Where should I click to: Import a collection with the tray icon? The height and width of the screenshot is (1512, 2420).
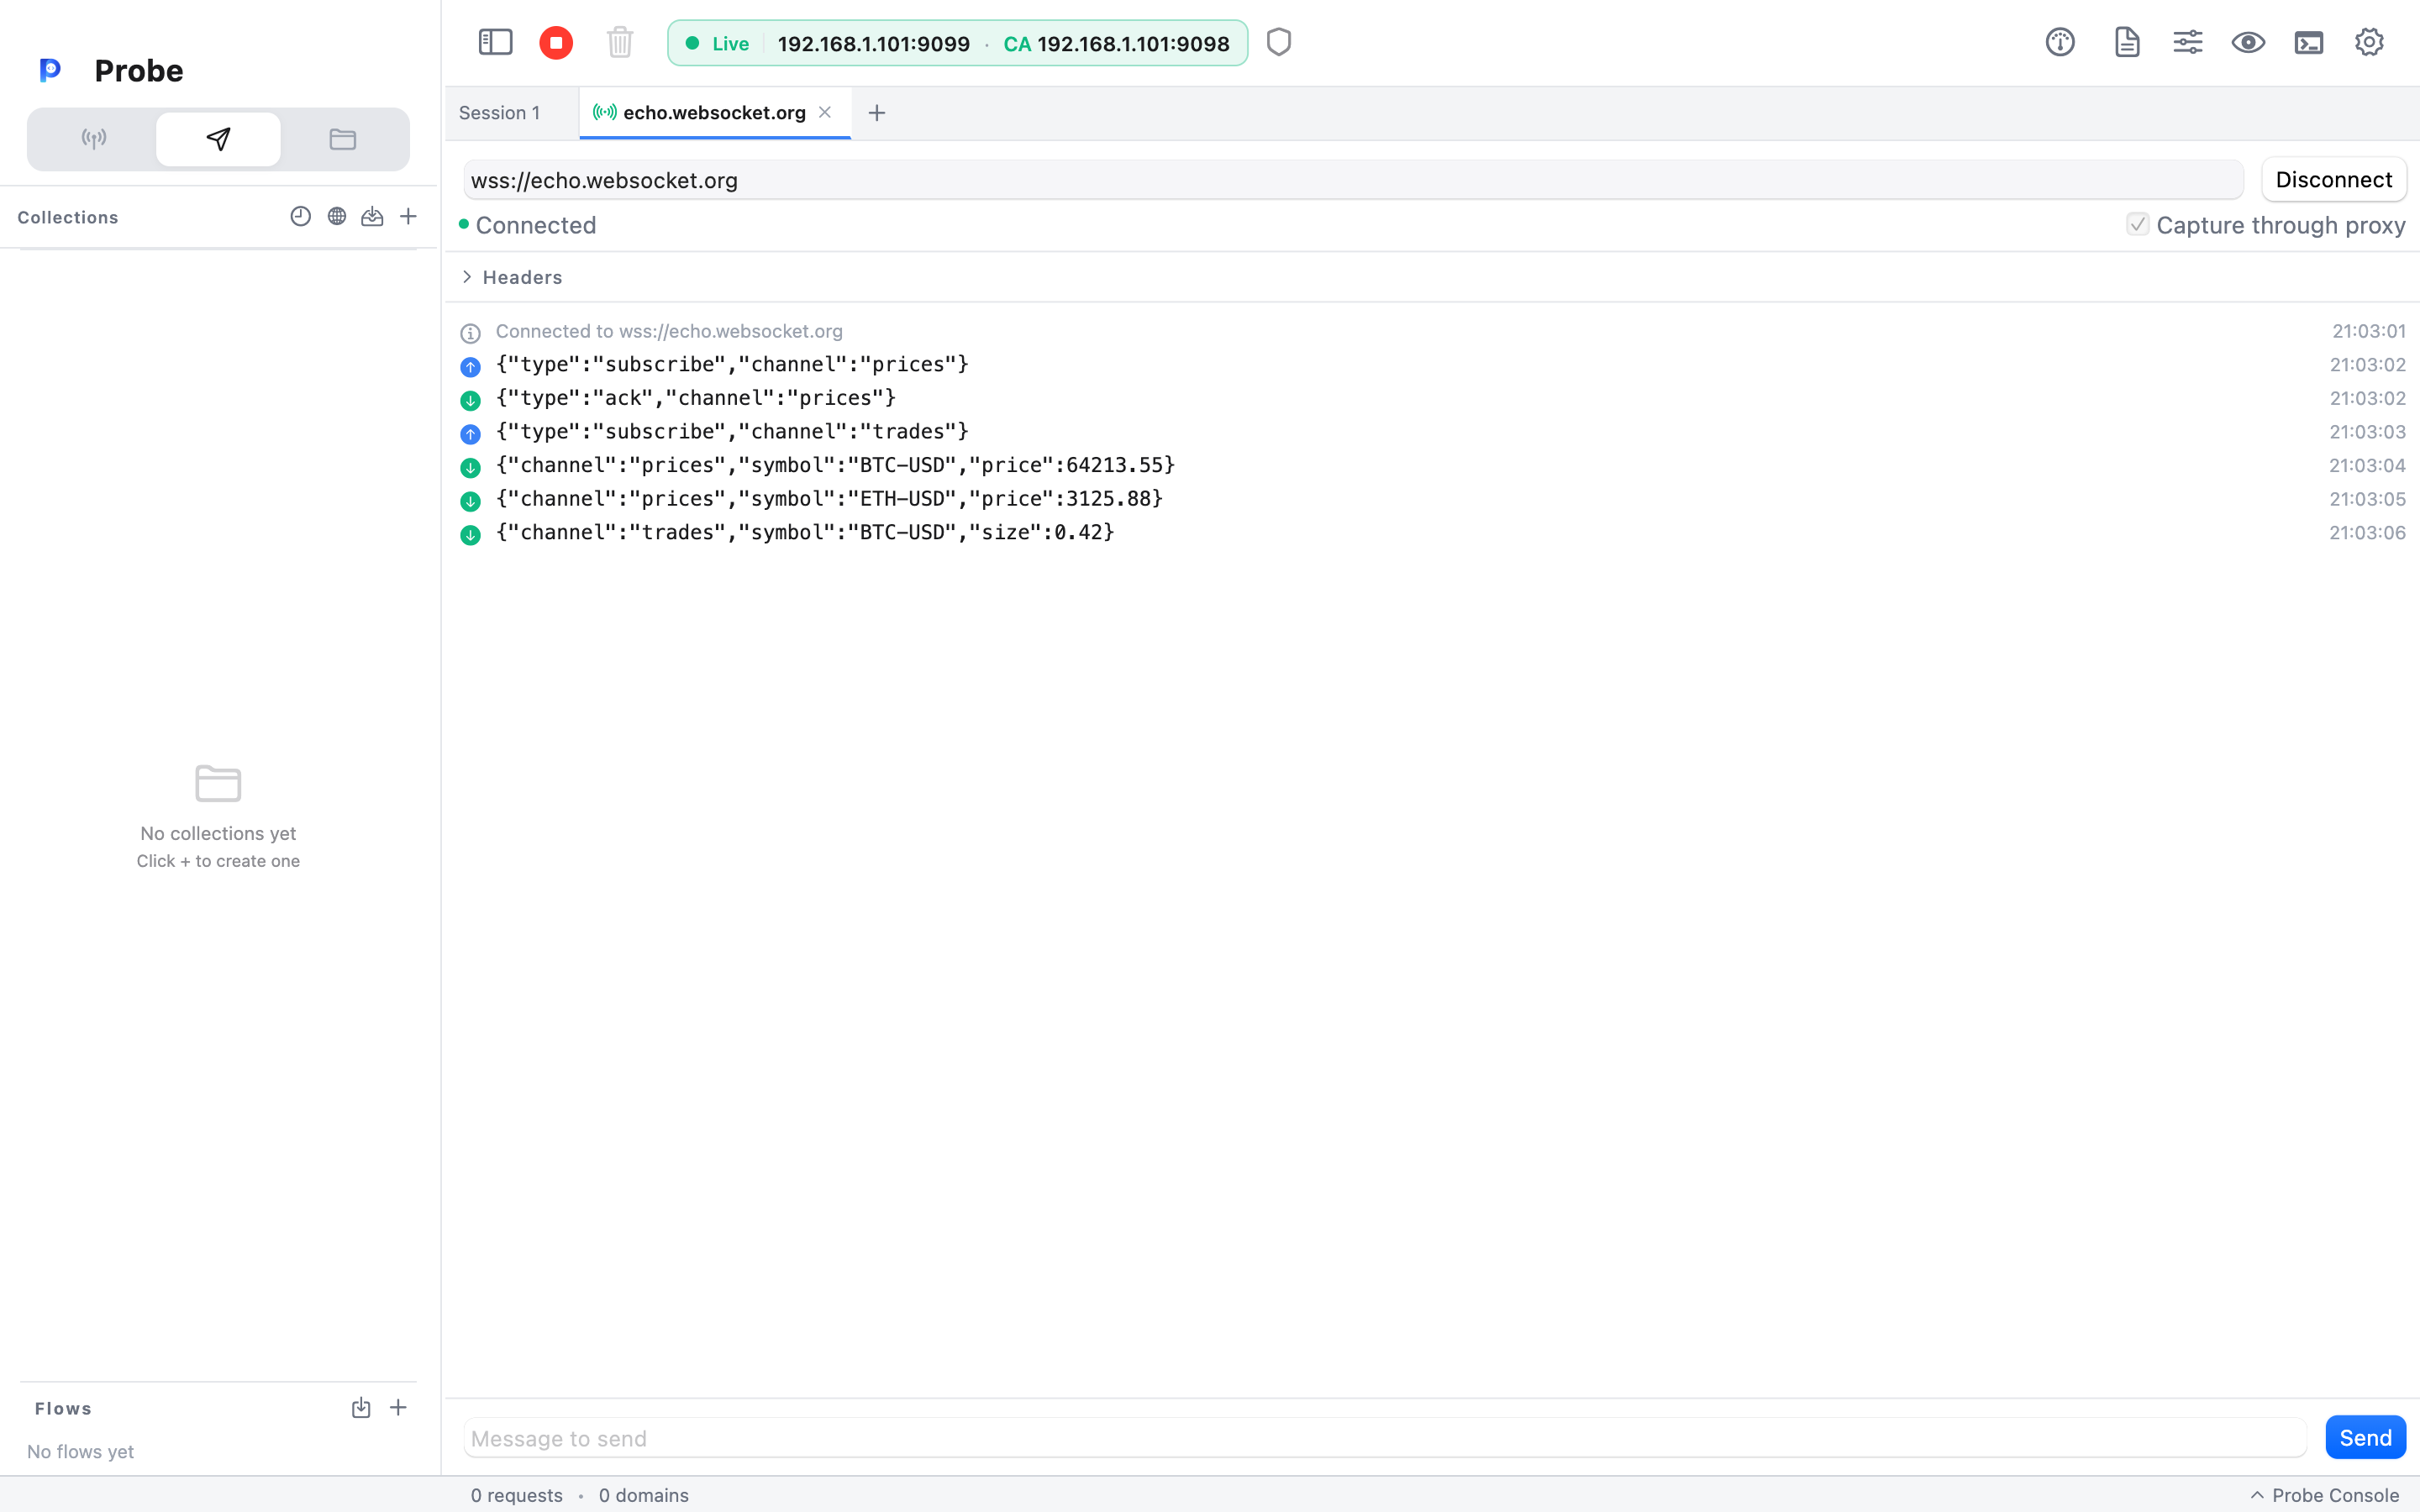(372, 217)
